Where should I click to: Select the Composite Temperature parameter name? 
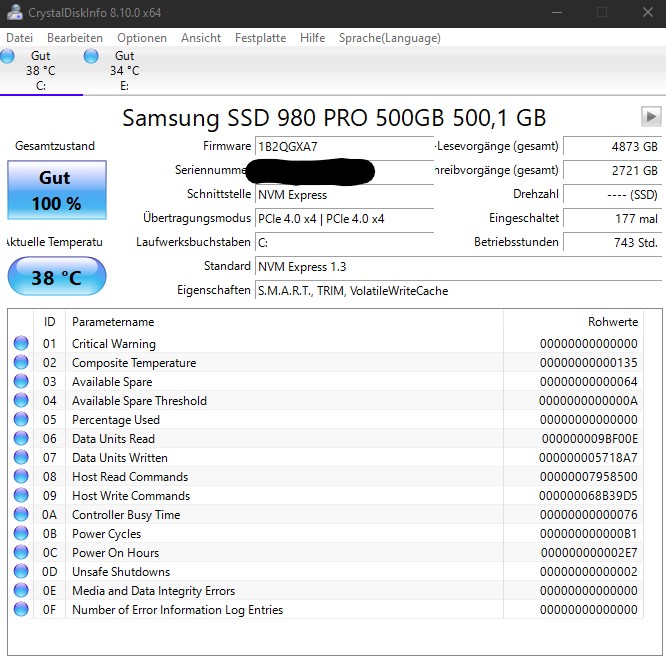pyautogui.click(x=134, y=362)
